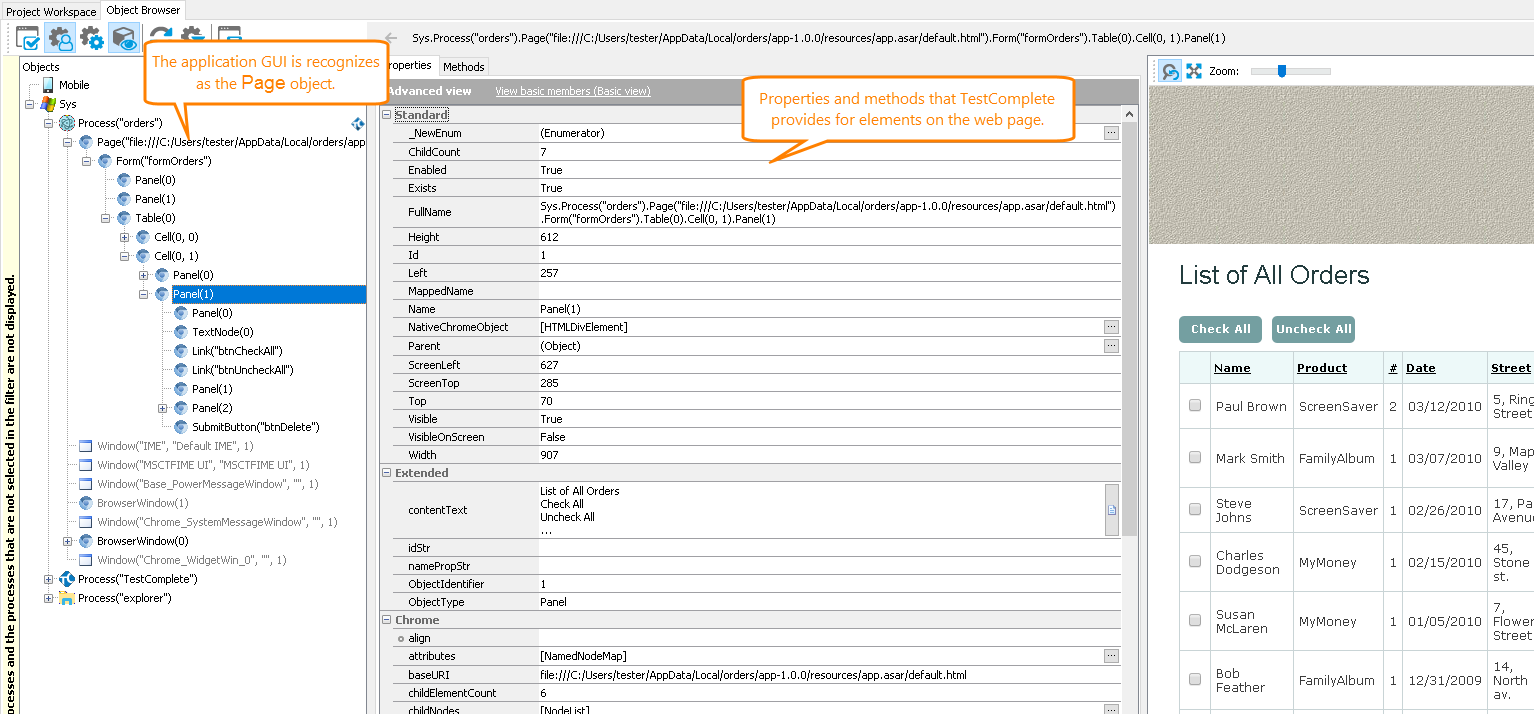This screenshot has width=1534, height=714.
Task: Collapse the Standard properties section
Action: coord(387,115)
